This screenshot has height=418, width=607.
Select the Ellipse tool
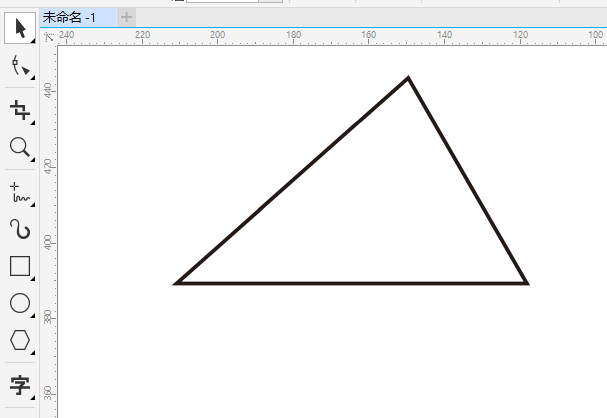[20, 303]
